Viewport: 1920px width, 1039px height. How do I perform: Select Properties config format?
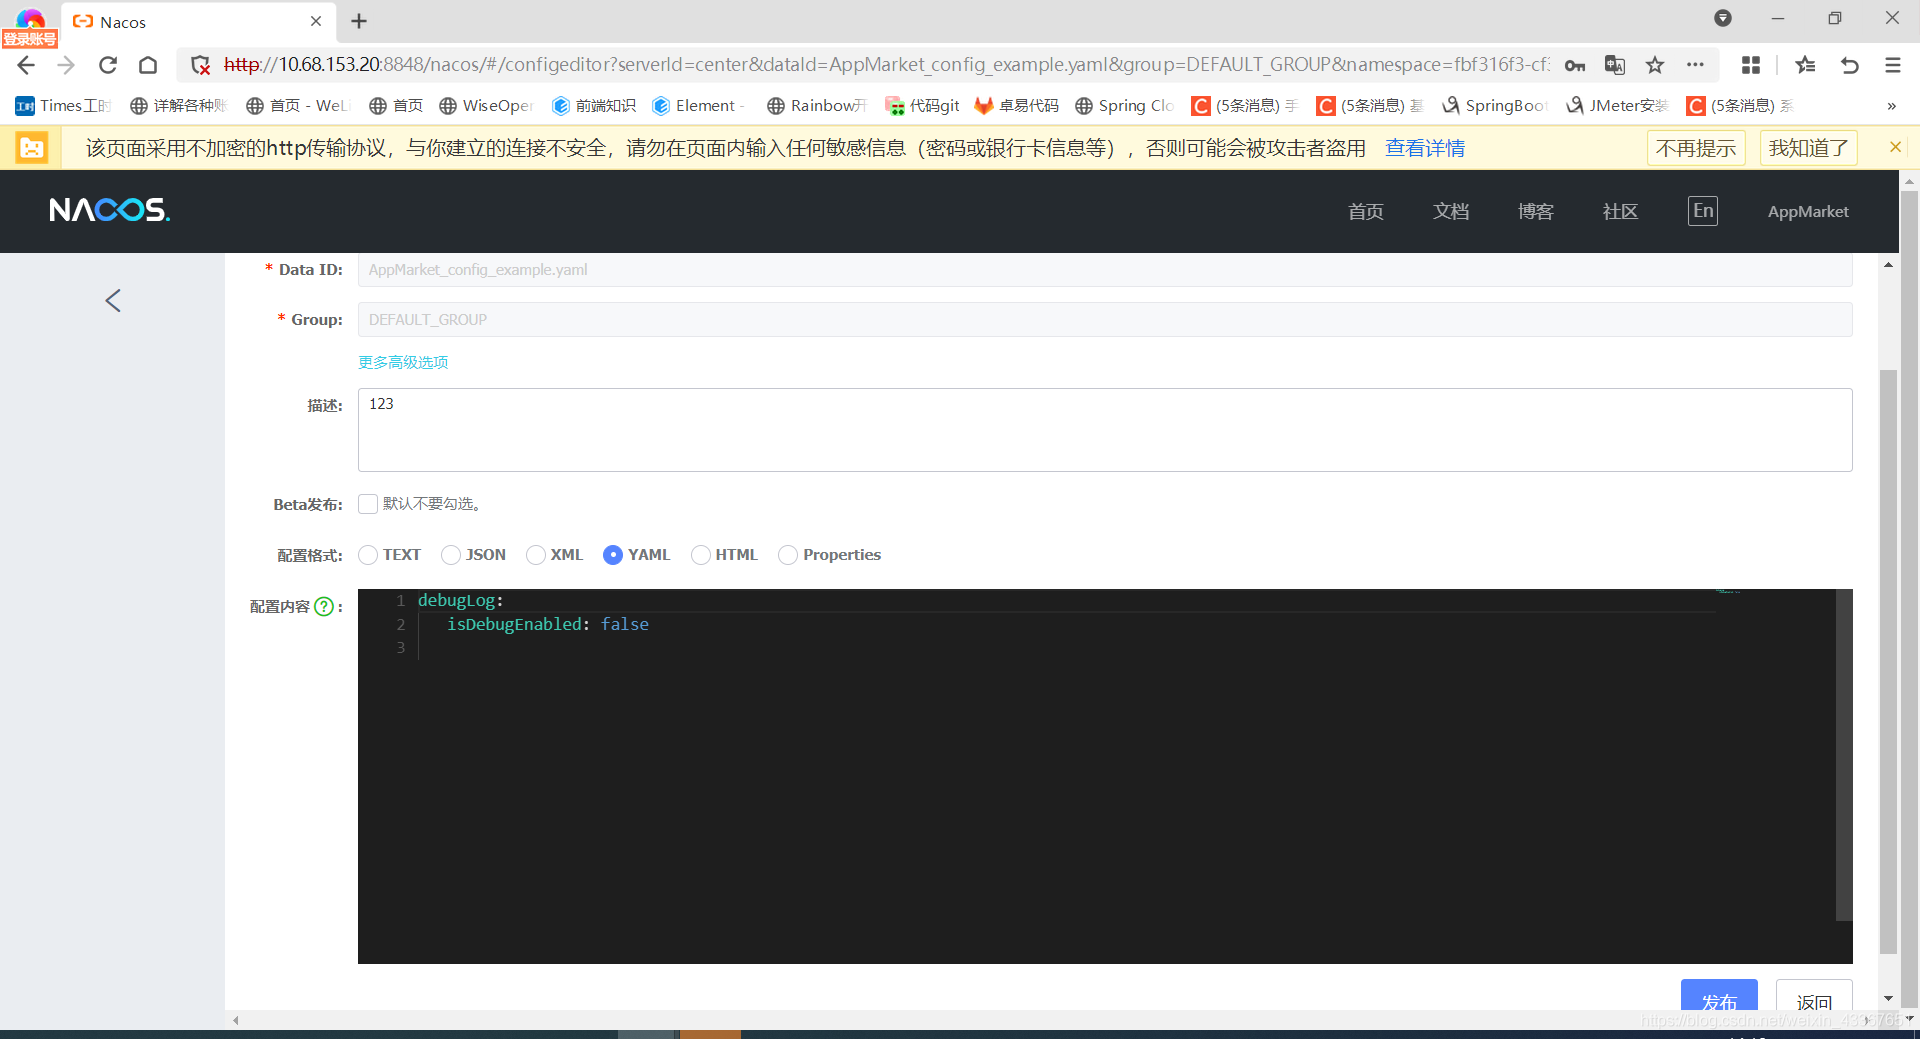[x=788, y=555]
